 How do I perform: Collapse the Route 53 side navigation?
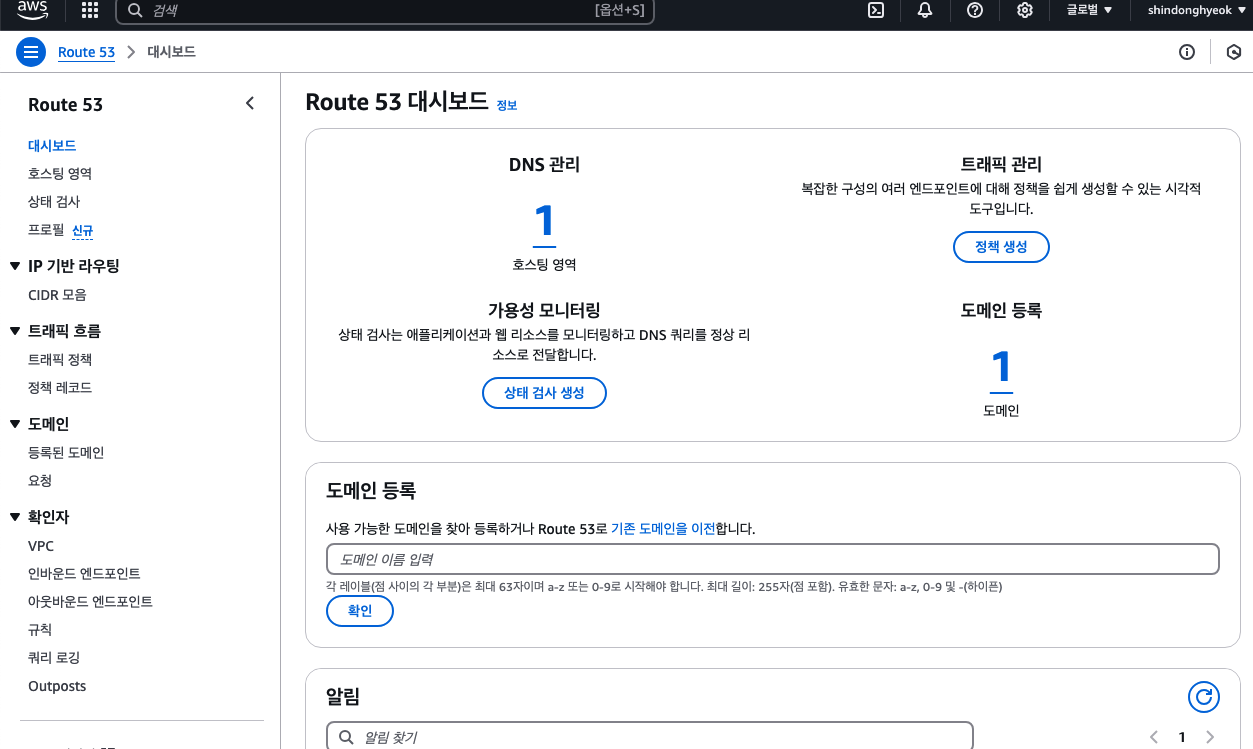250,104
